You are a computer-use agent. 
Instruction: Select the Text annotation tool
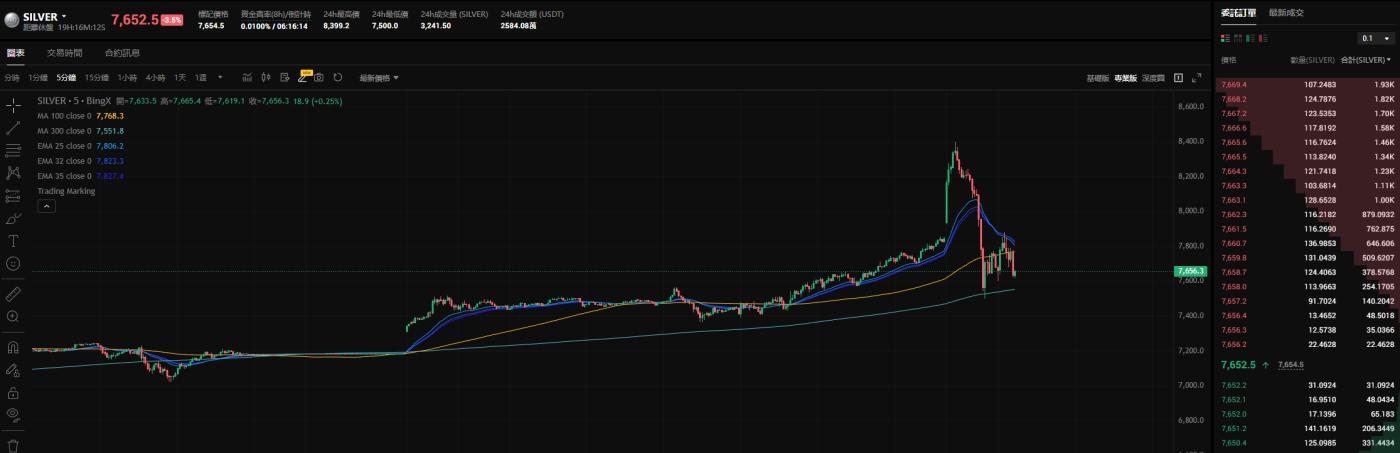[x=13, y=241]
